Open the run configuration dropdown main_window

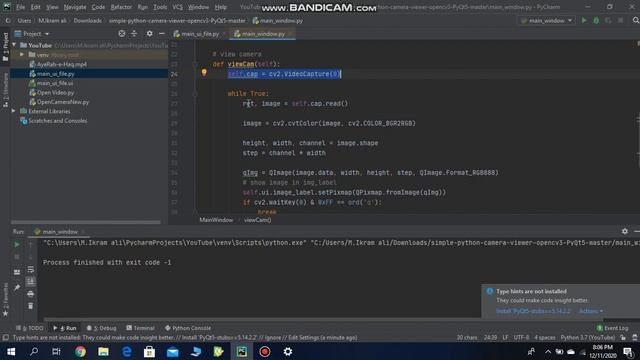(x=546, y=20)
